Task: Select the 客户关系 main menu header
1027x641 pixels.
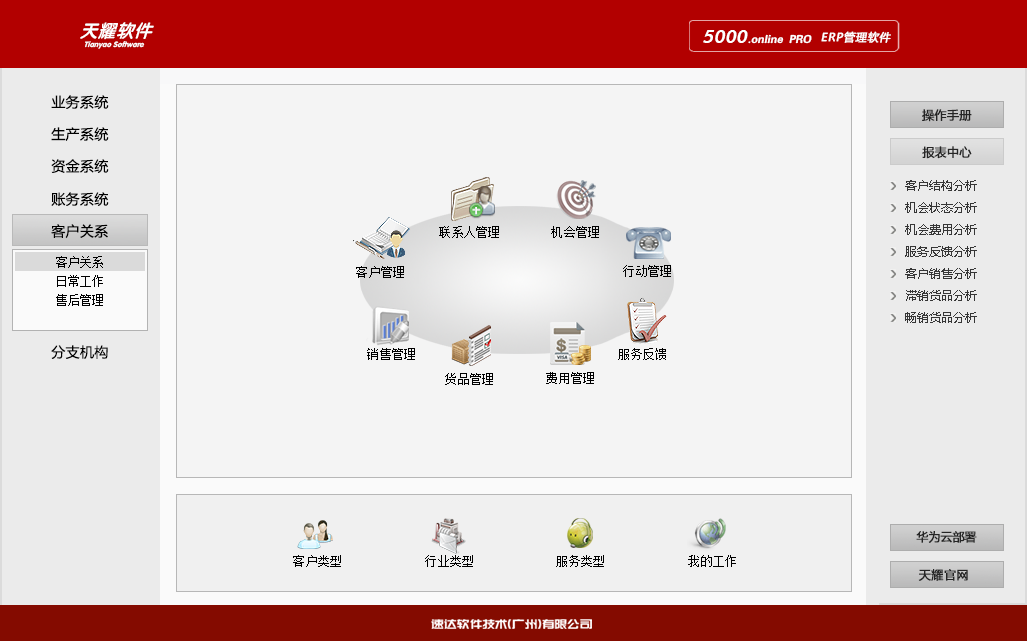Action: [x=80, y=230]
